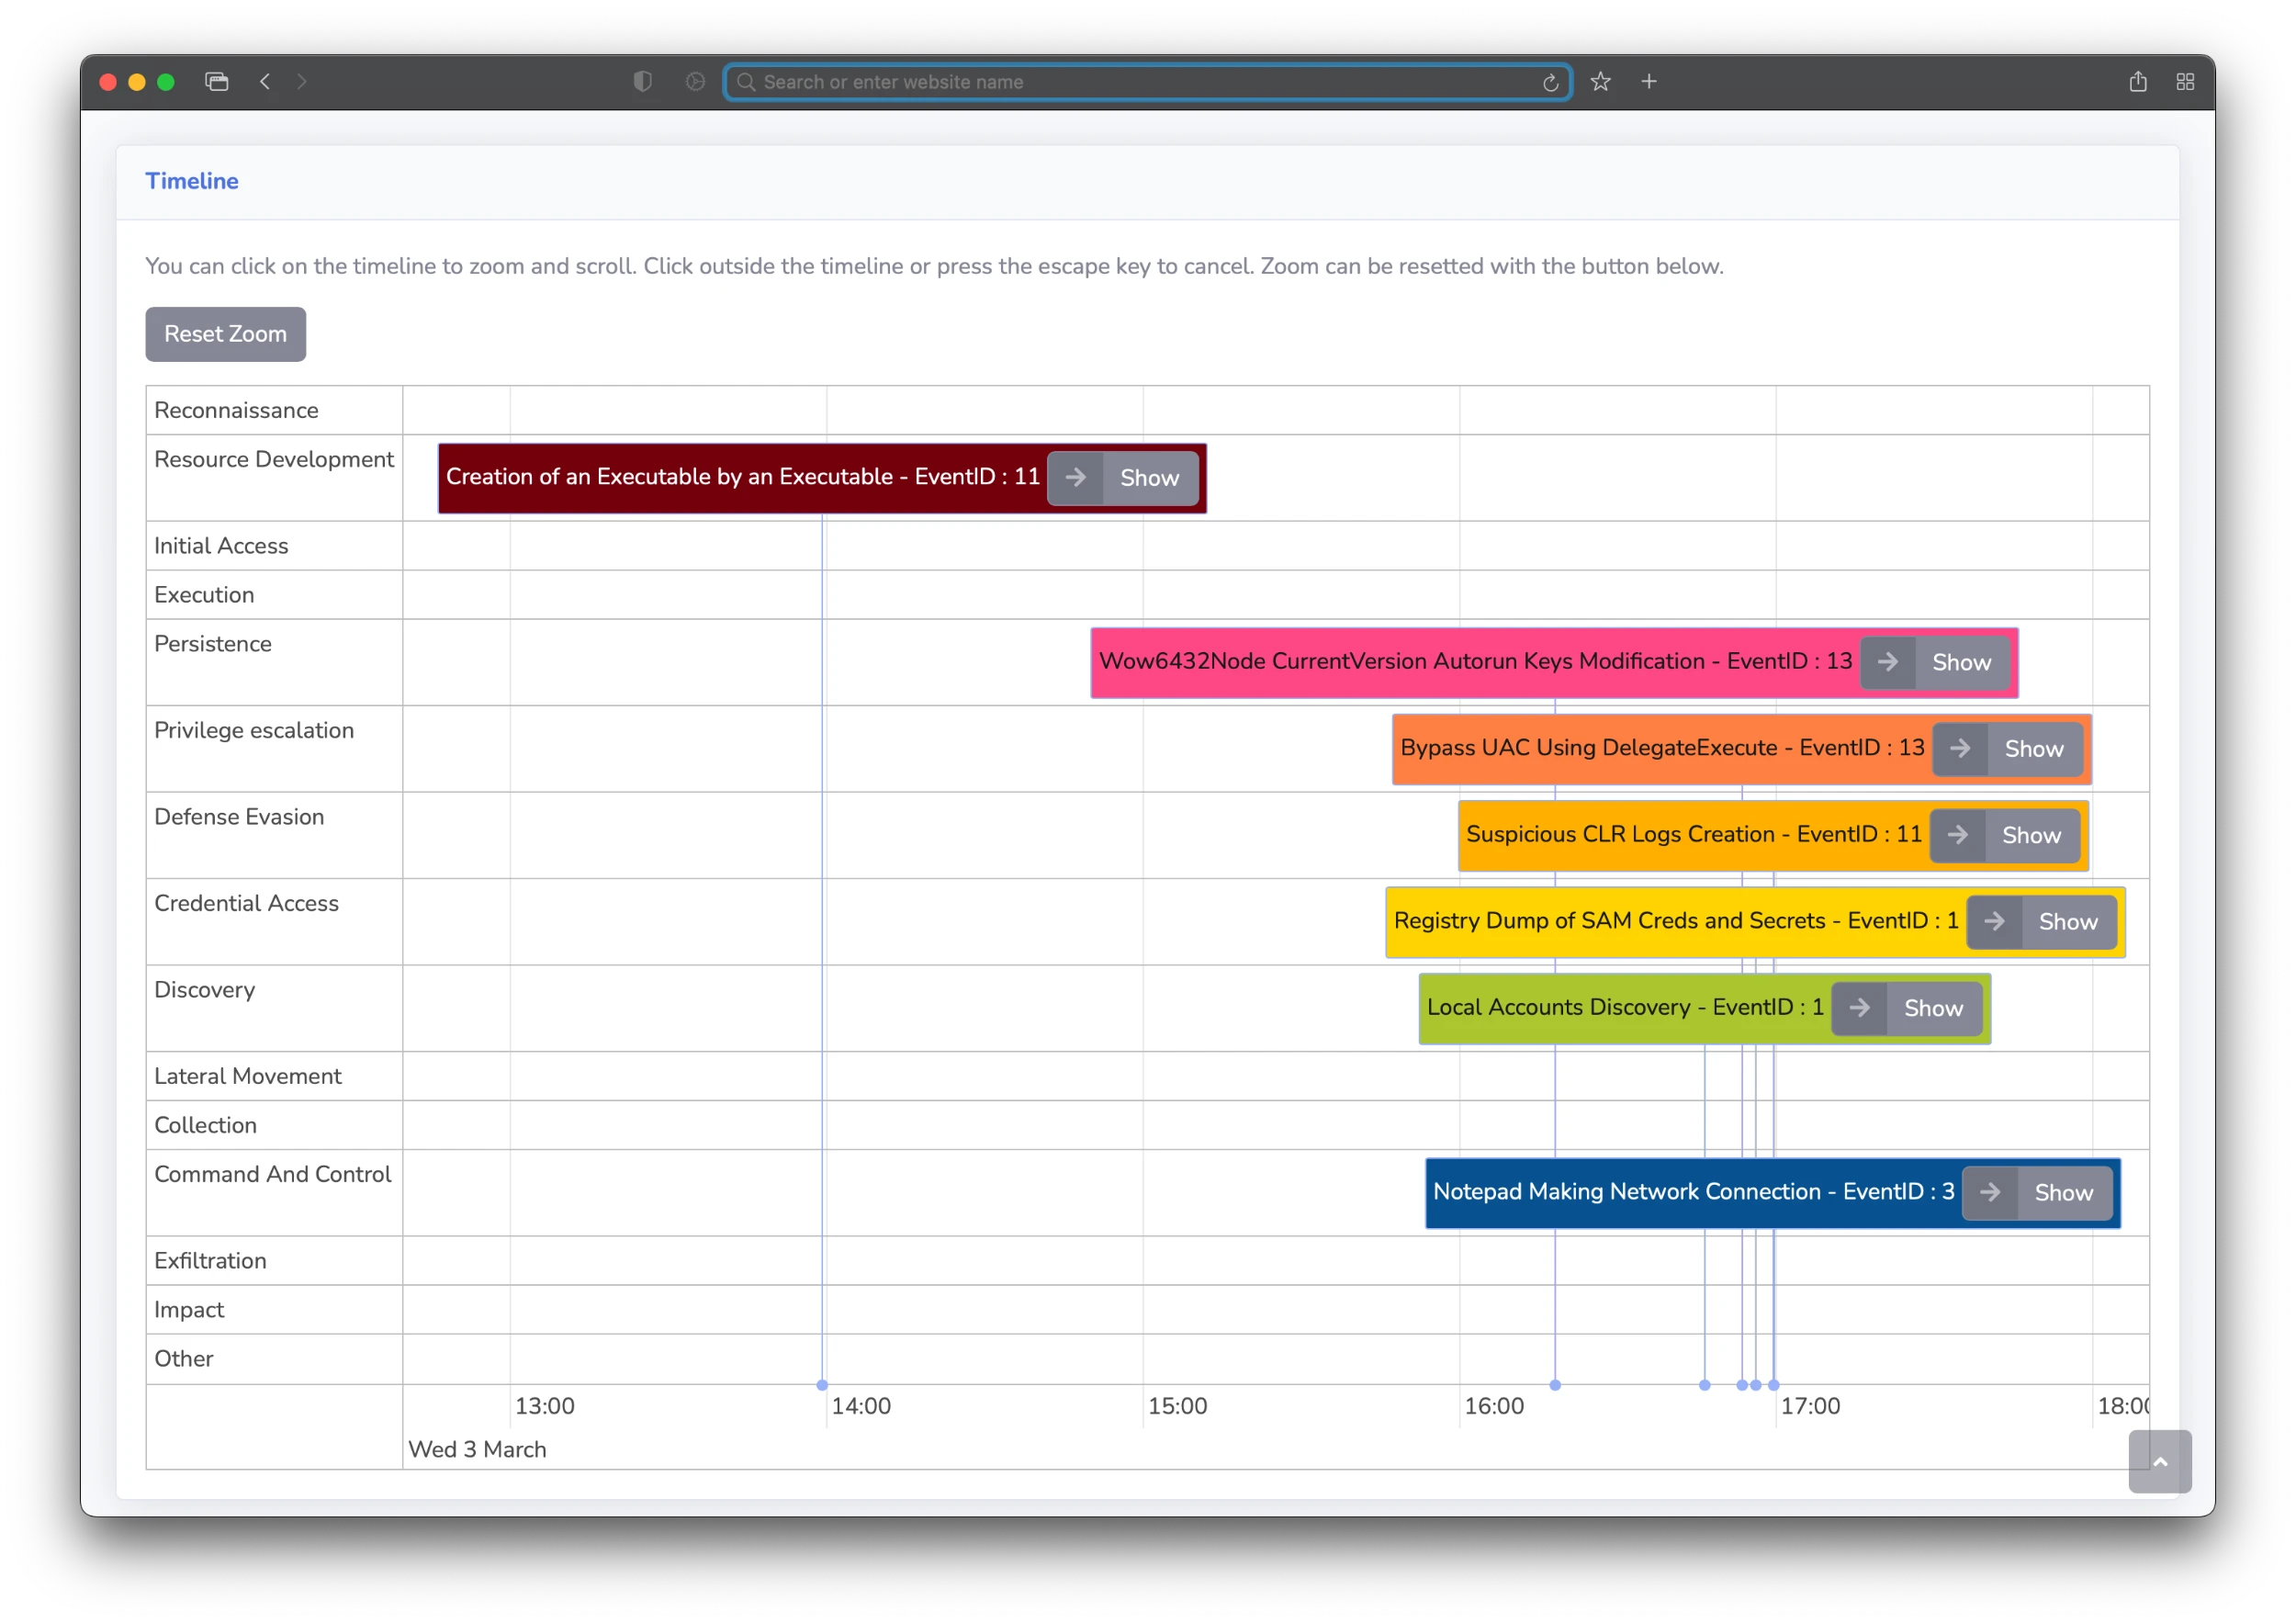Show details for Notepad Making Network Connection

click(x=2063, y=1192)
